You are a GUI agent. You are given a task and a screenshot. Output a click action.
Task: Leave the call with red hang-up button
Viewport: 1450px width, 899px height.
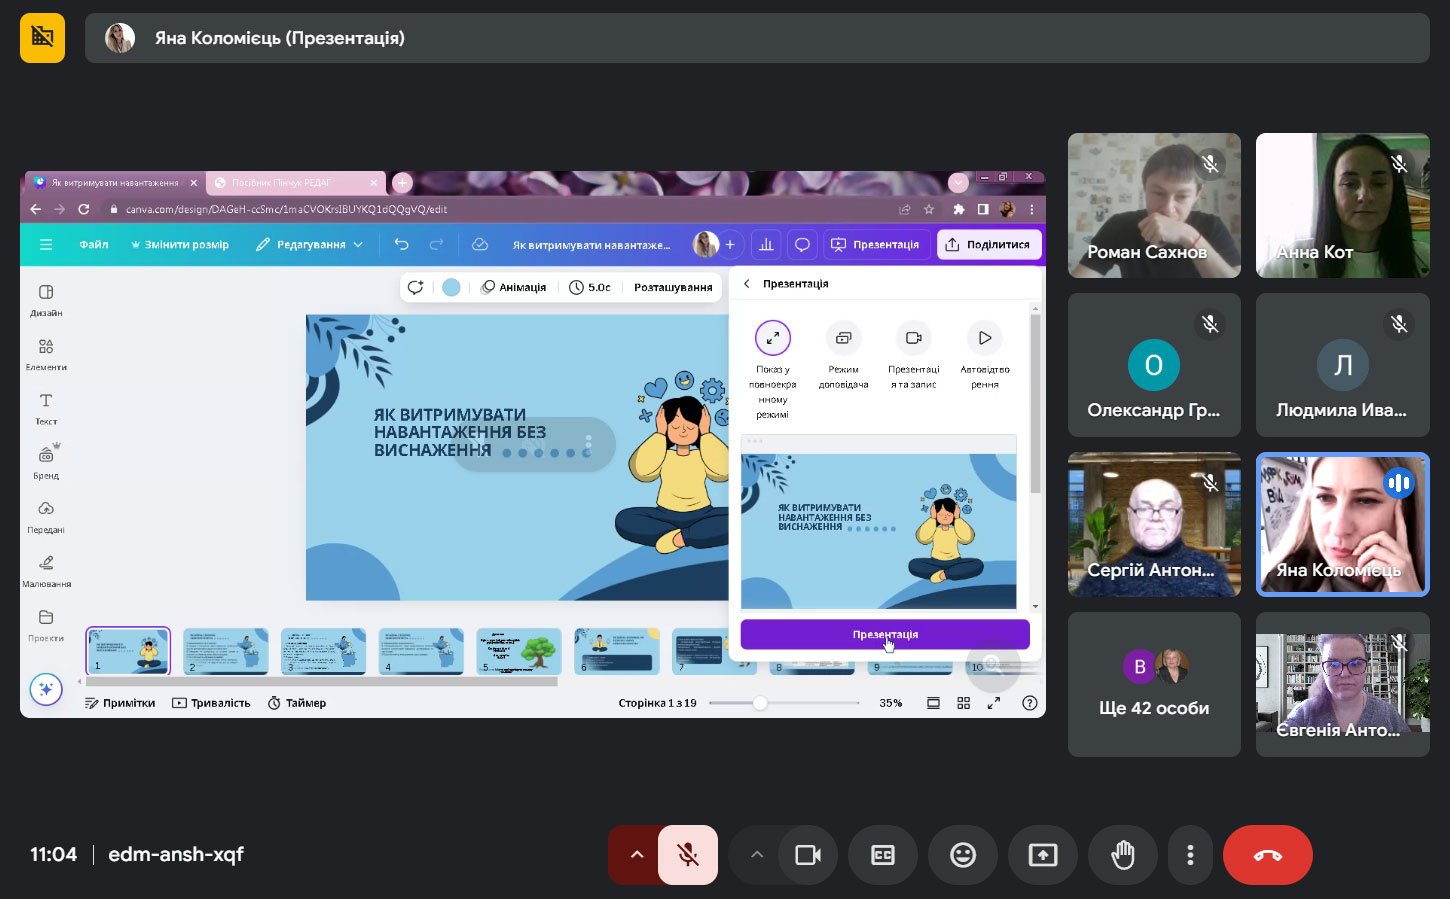pos(1268,855)
